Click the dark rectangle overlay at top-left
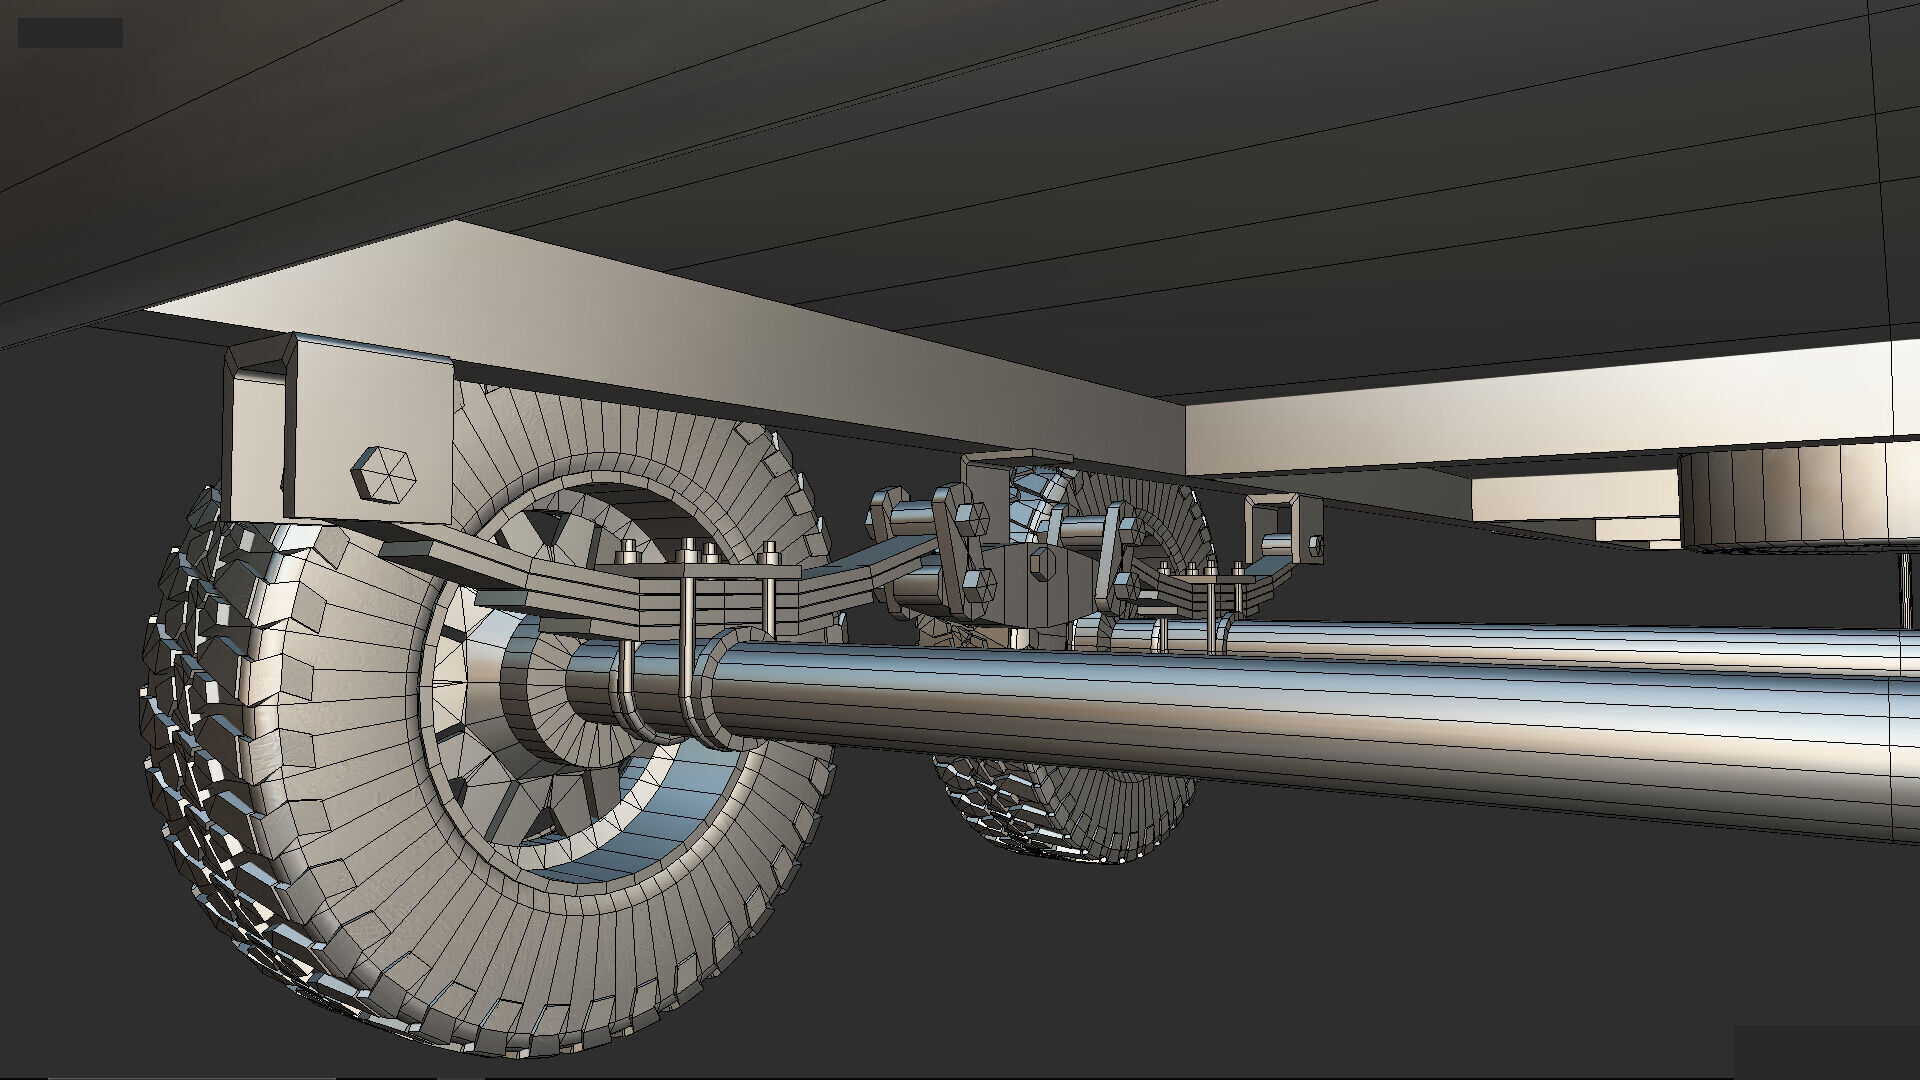1920x1080 pixels. [70, 32]
